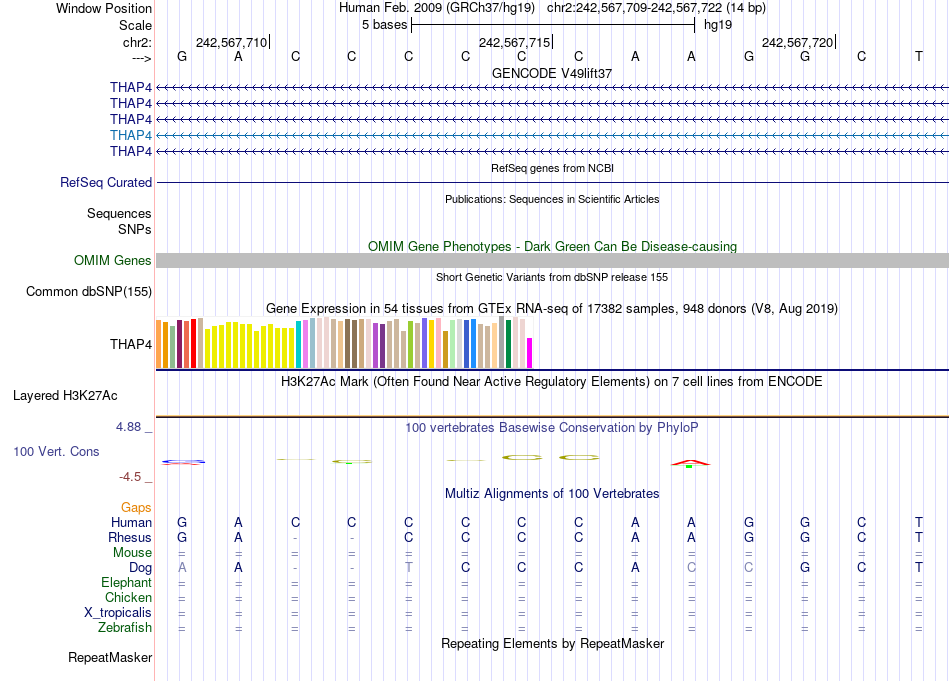This screenshot has width=950, height=681.
Task: Click the orange Gaps row label
Action: (x=136, y=507)
